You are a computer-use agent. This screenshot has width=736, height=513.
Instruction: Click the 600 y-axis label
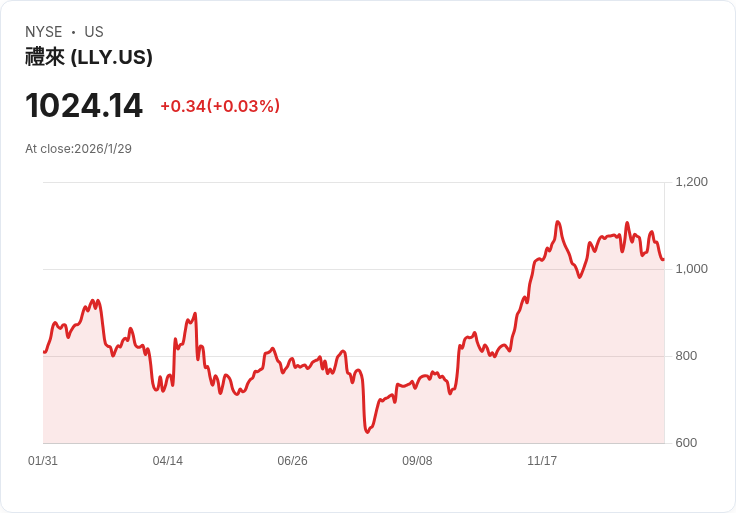pyautogui.click(x=686, y=443)
